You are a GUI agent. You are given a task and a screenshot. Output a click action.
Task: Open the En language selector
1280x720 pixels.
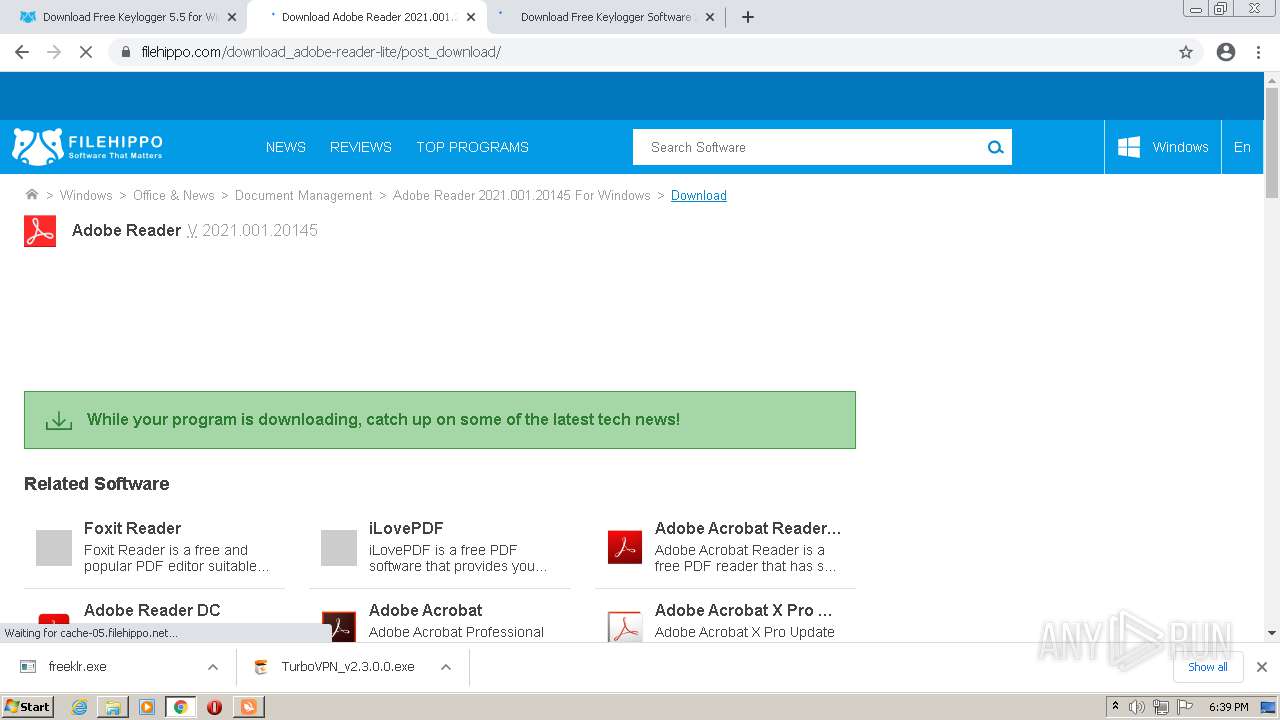pyautogui.click(x=1242, y=147)
